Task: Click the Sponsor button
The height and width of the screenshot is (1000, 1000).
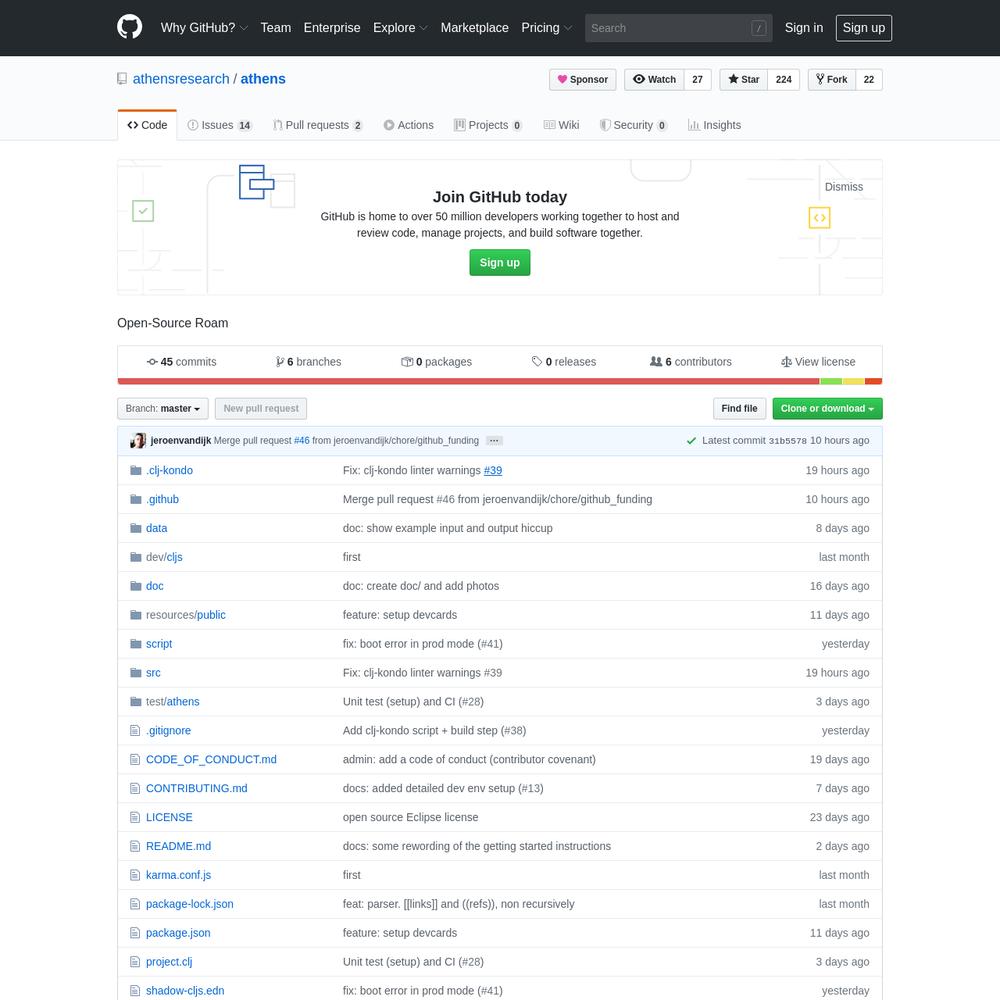Action: click(x=582, y=80)
